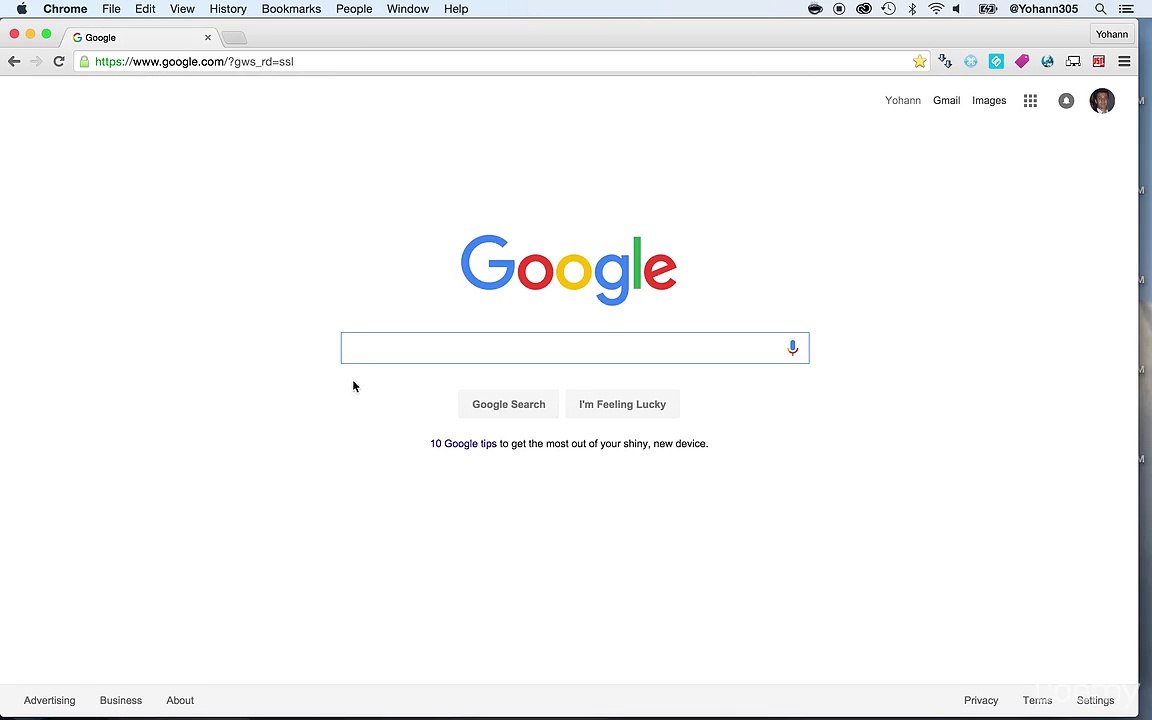Image resolution: width=1152 pixels, height=720 pixels.
Task: Click the Yohann profile button in title bar
Action: pyautogui.click(x=1112, y=35)
